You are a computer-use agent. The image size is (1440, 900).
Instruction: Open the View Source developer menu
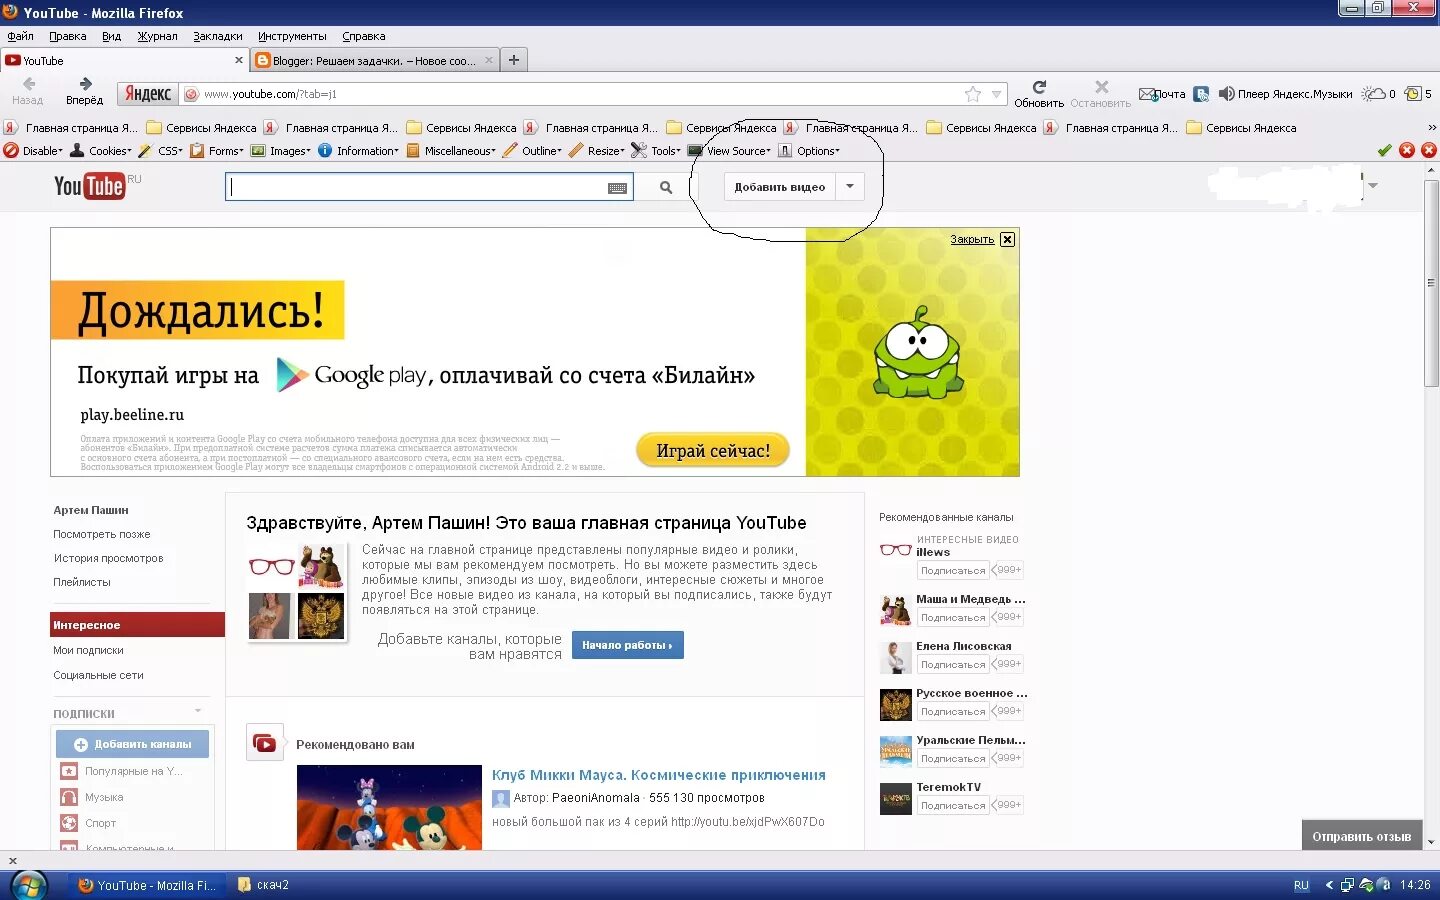[x=729, y=151]
